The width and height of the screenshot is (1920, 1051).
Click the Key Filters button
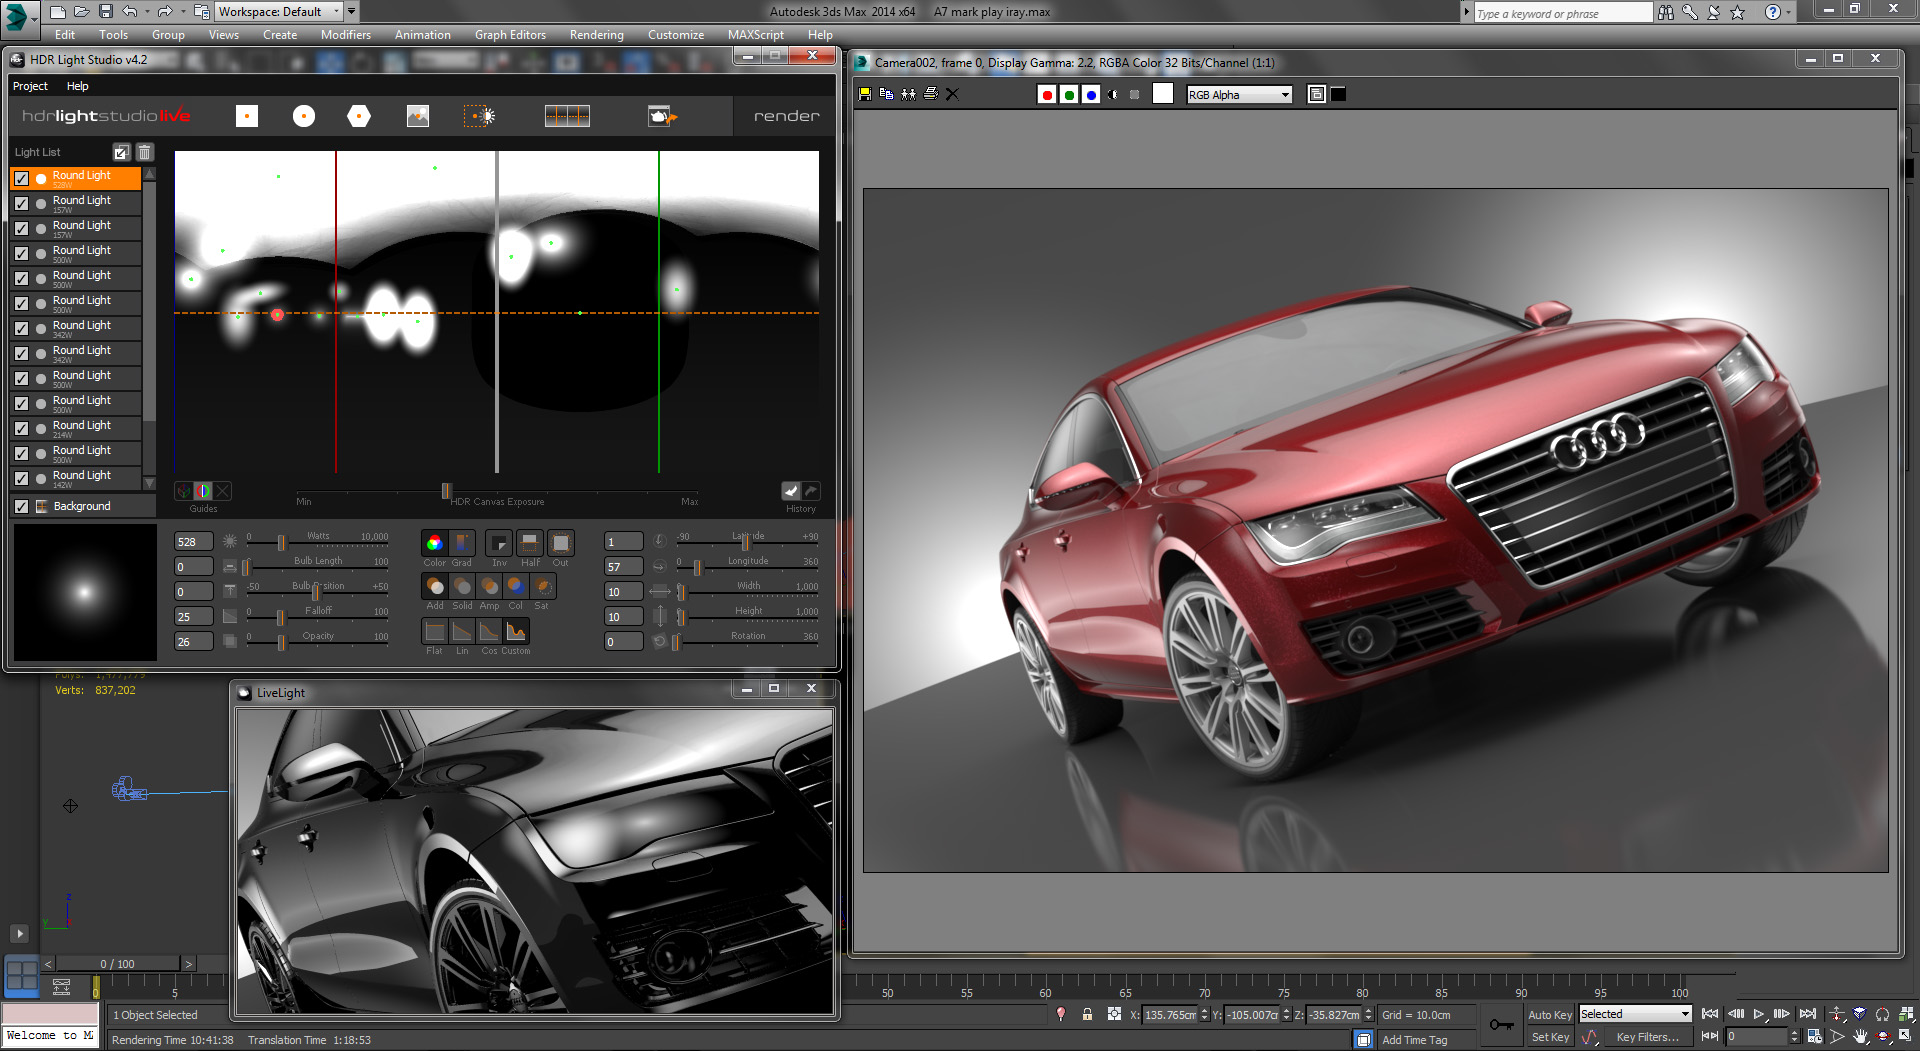(1647, 1037)
